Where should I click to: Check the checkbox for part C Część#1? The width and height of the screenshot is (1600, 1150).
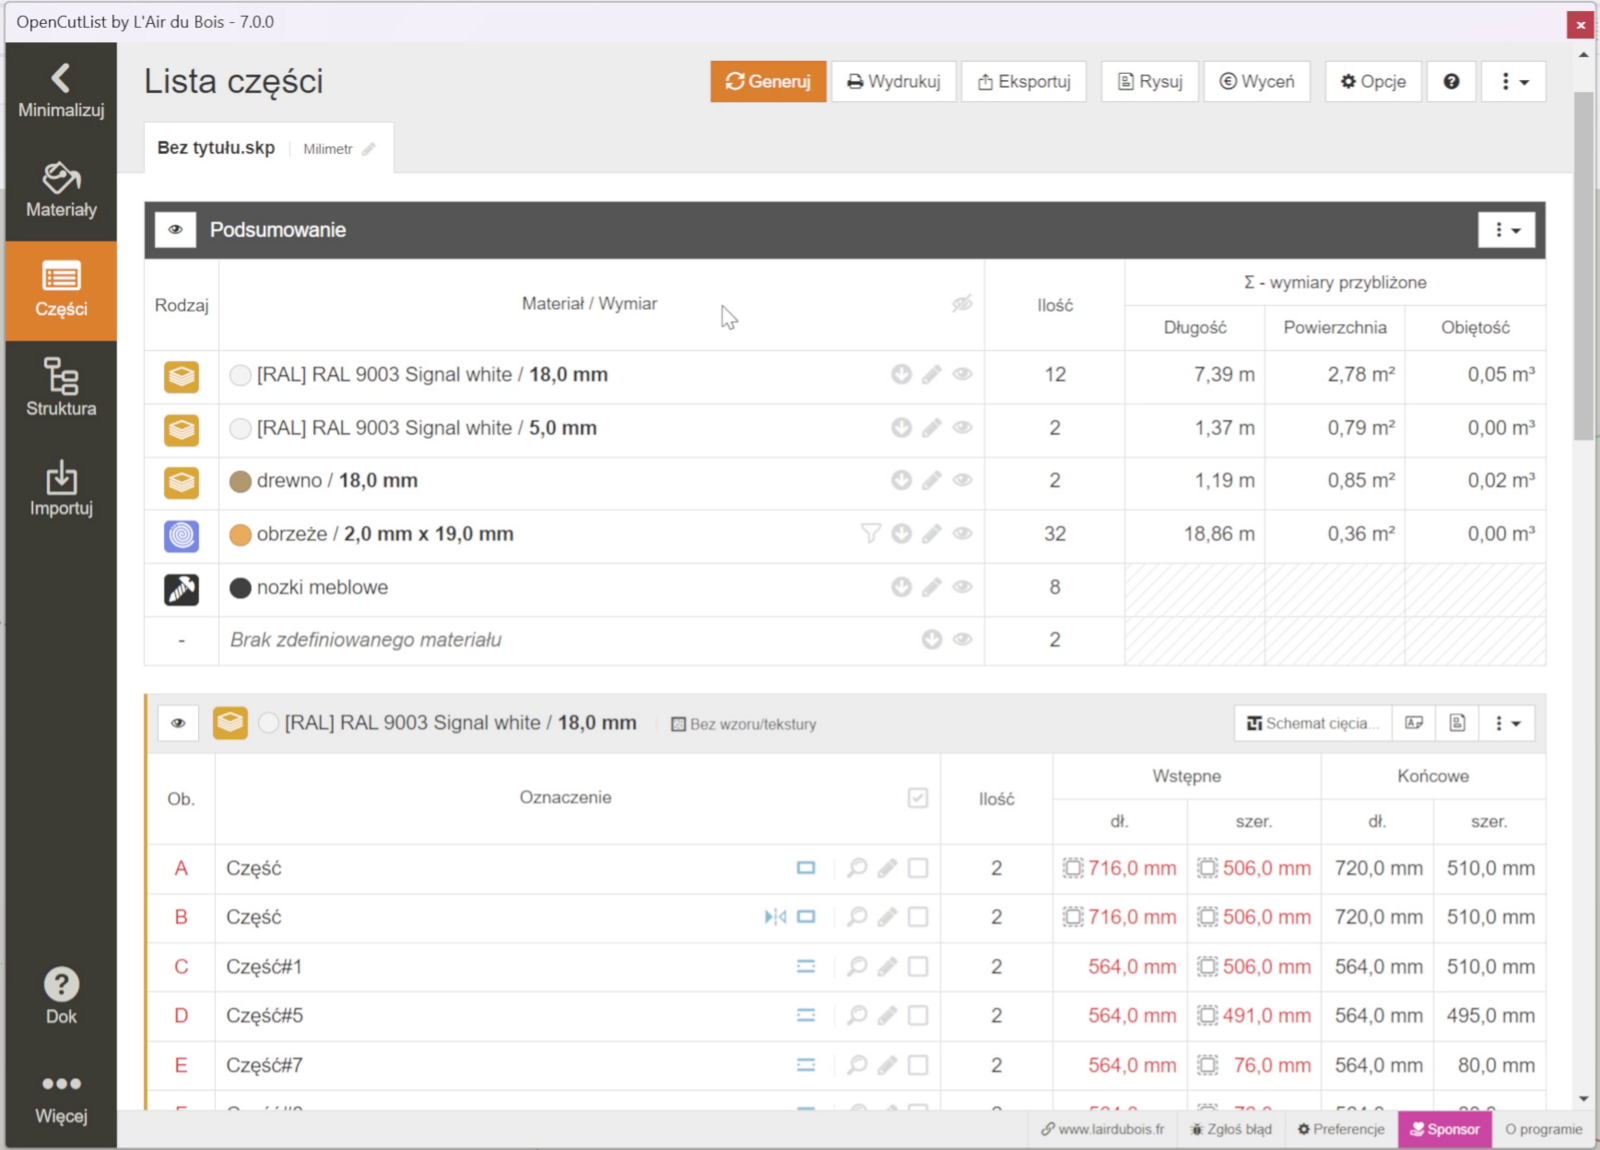click(x=918, y=967)
